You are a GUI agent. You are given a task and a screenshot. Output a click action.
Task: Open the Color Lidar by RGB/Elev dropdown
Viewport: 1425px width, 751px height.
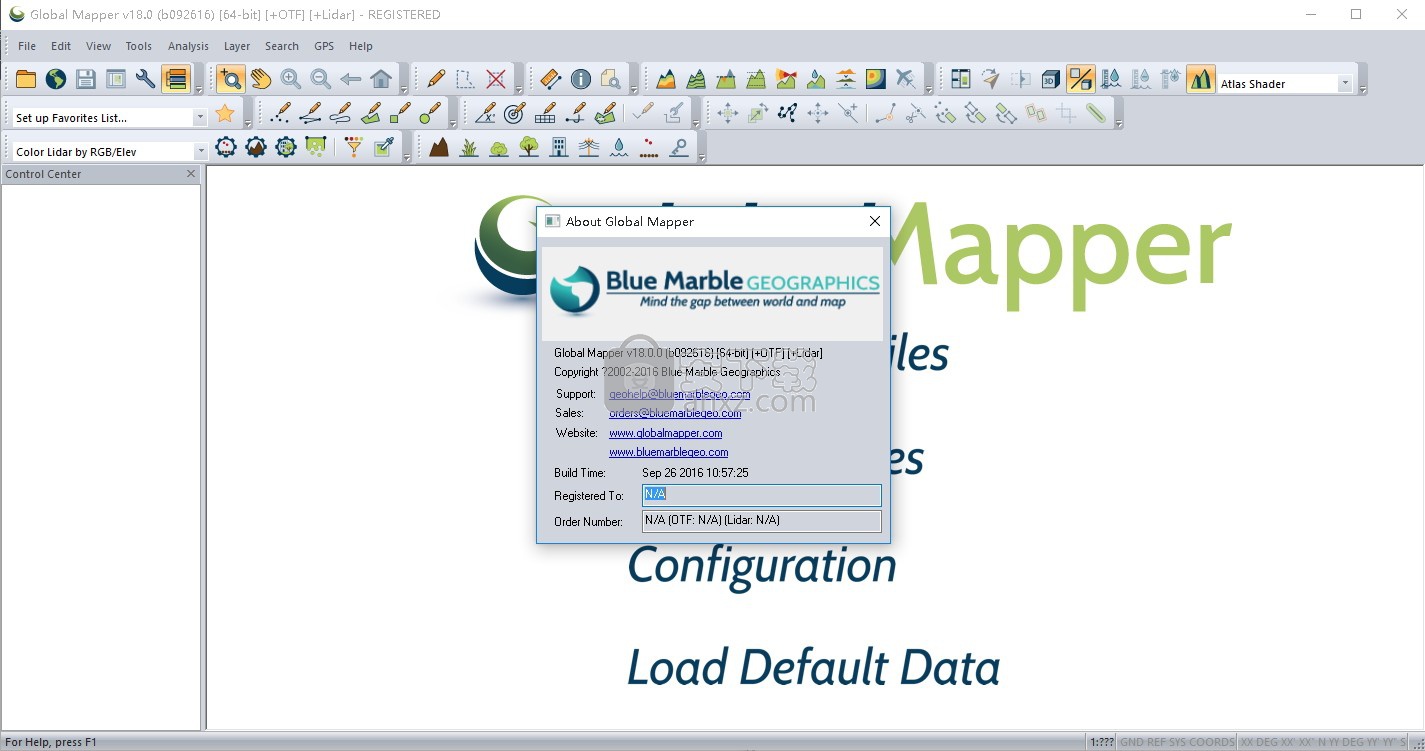(200, 152)
